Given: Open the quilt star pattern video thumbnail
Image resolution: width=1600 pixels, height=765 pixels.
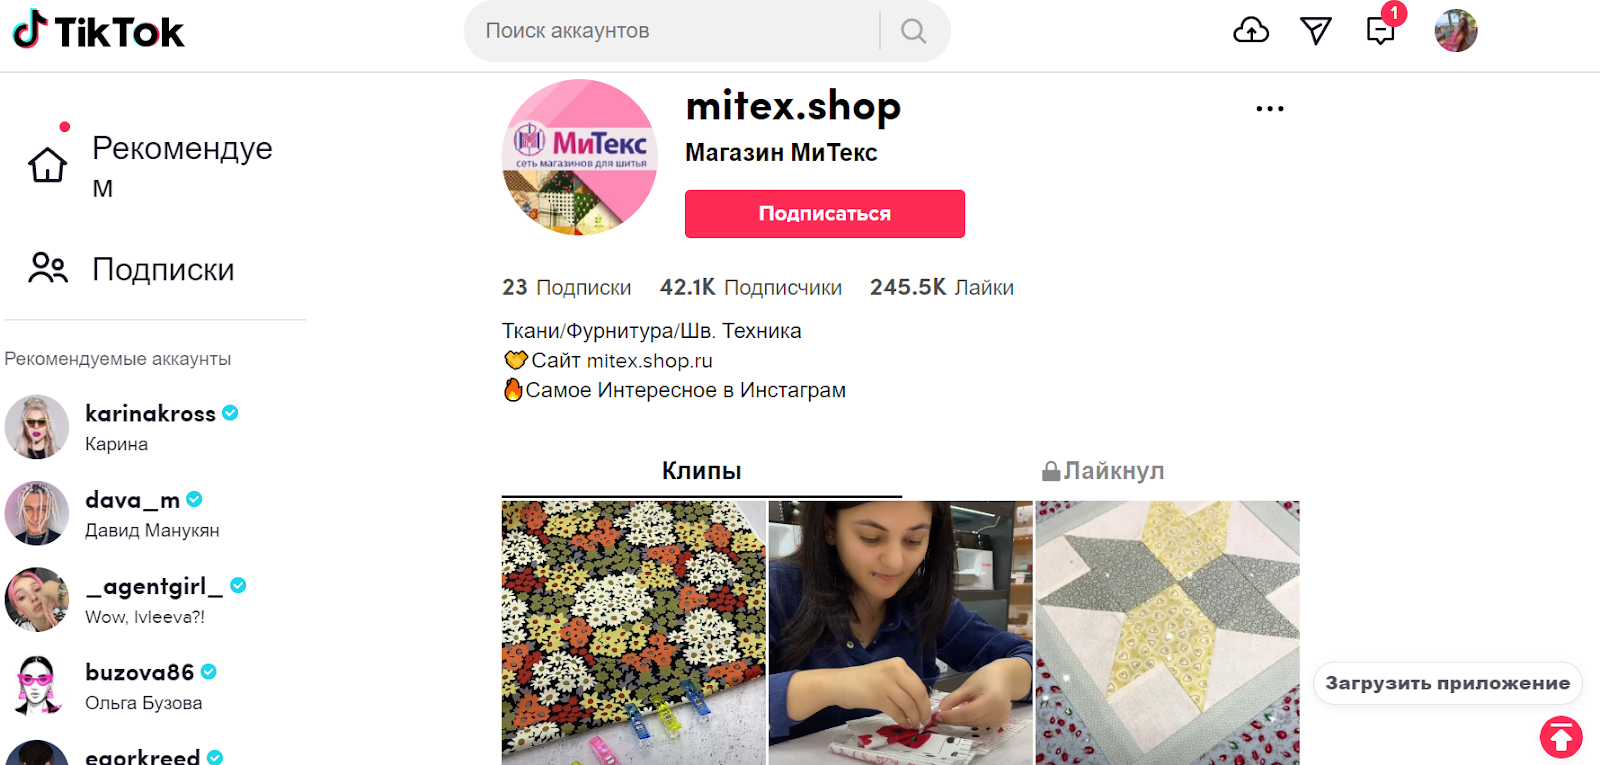Looking at the screenshot, I should tap(1168, 633).
